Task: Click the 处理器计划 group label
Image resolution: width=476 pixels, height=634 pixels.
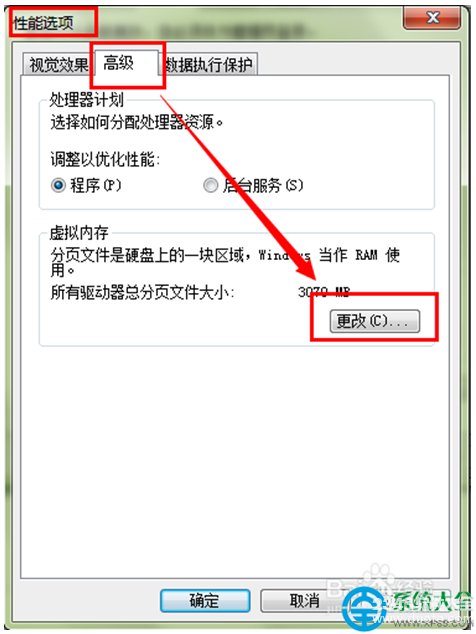Action: point(87,100)
